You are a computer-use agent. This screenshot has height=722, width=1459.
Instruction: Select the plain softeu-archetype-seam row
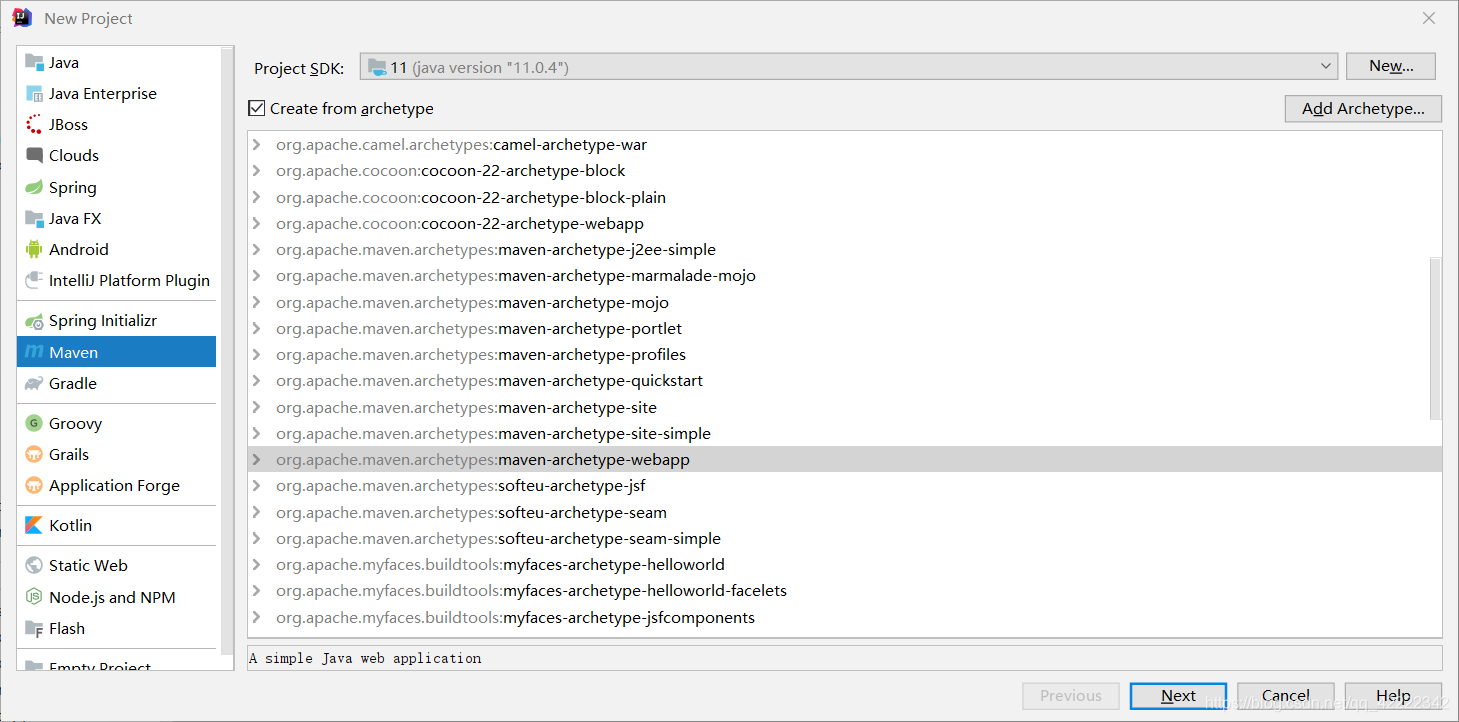pyautogui.click(x=845, y=512)
